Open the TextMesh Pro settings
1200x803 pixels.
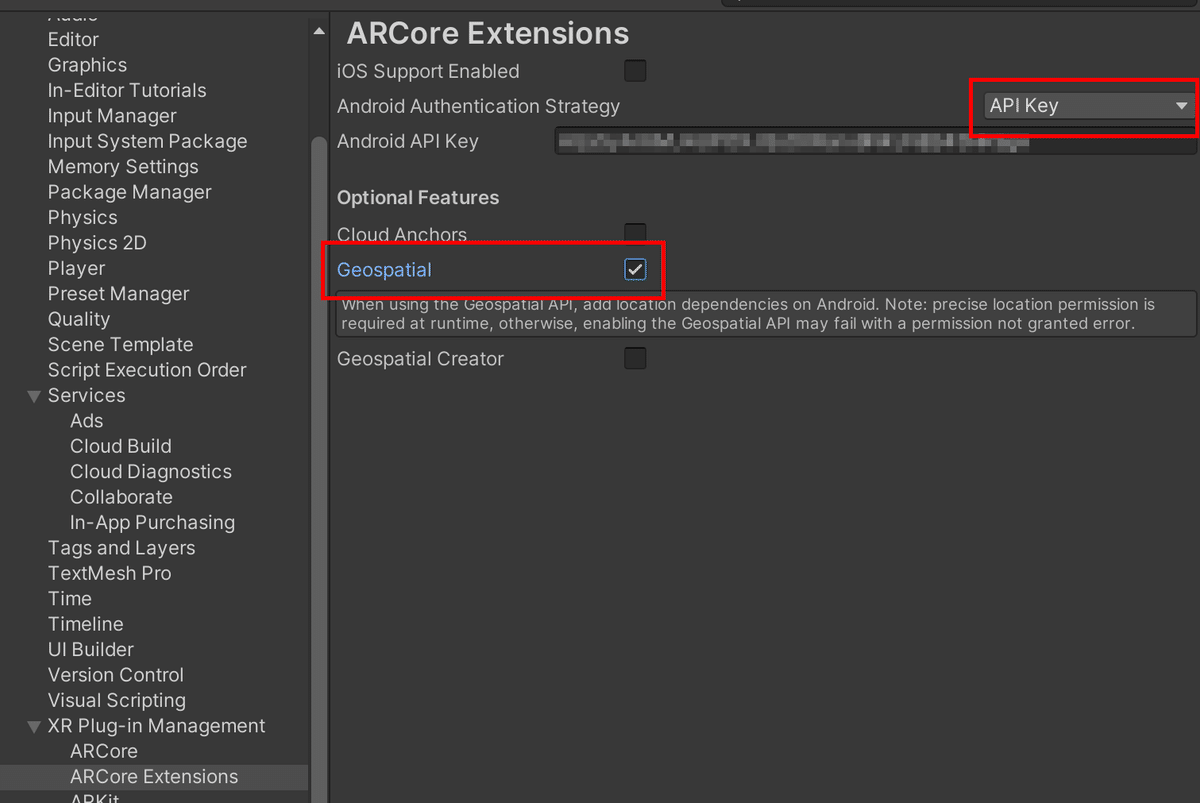[x=110, y=572]
